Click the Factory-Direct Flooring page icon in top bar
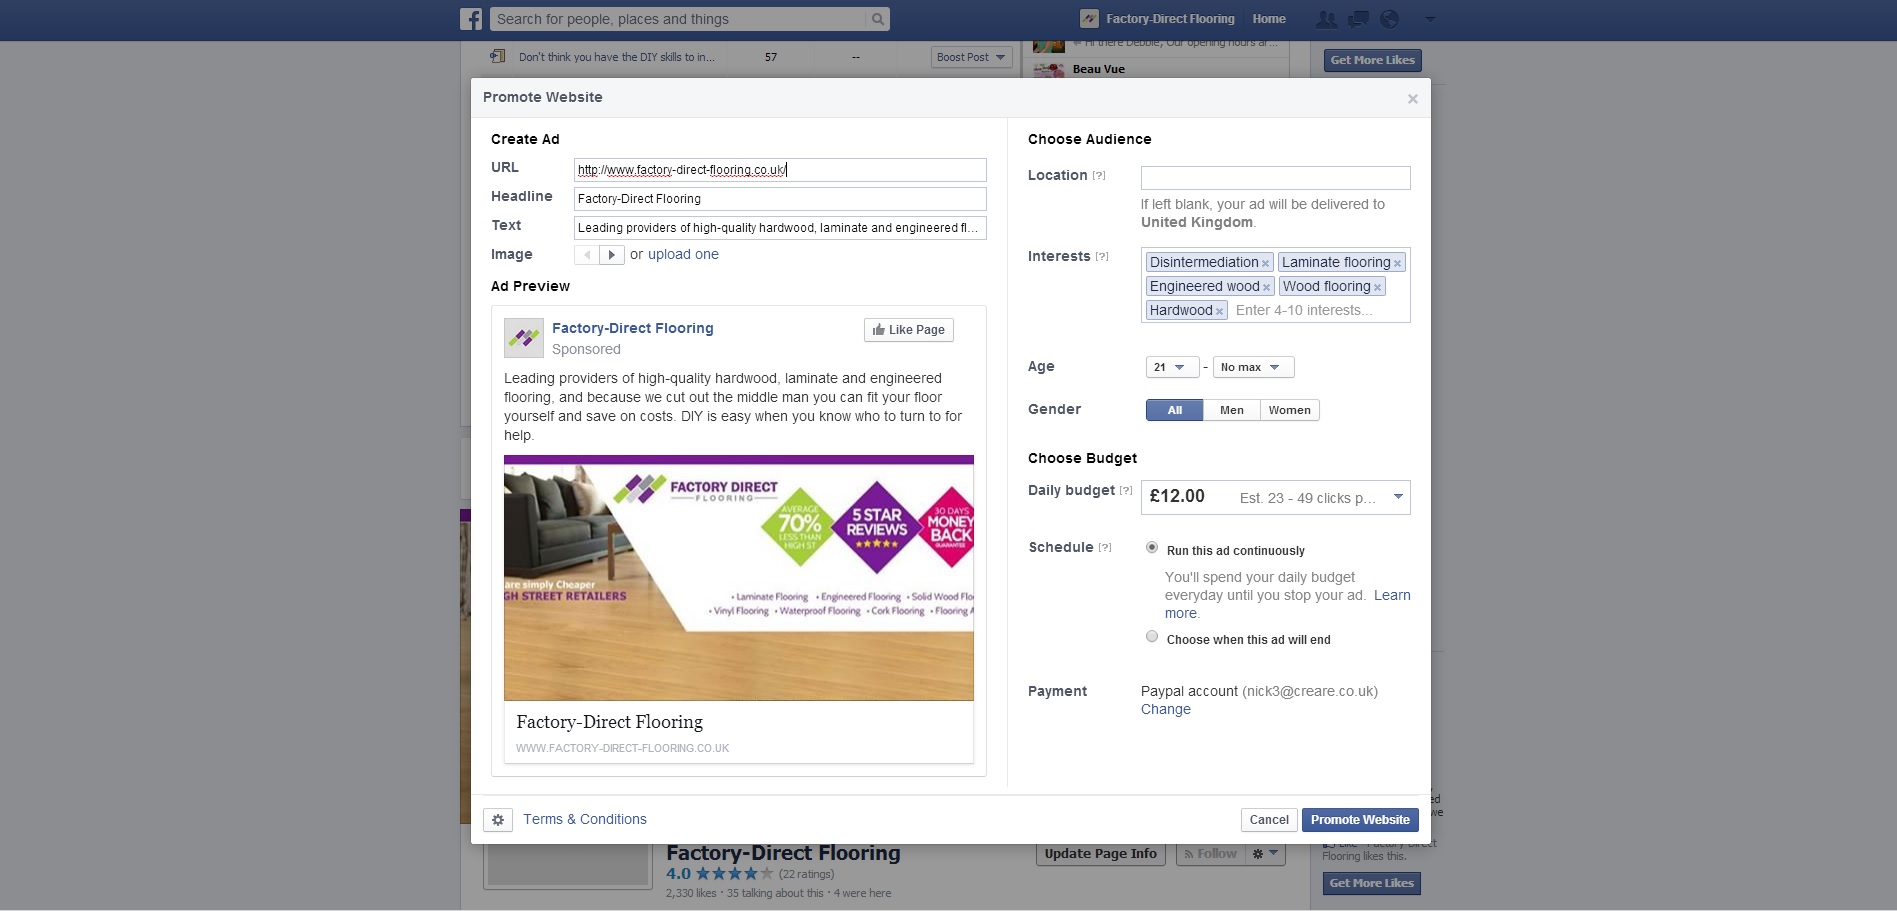The height and width of the screenshot is (911, 1897). point(1089,19)
